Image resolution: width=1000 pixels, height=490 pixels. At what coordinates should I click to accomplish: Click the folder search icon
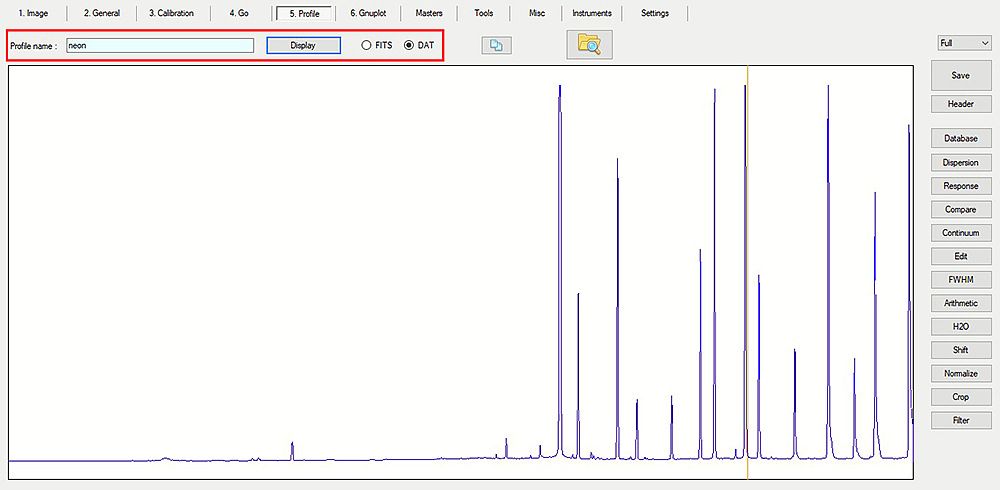(589, 45)
